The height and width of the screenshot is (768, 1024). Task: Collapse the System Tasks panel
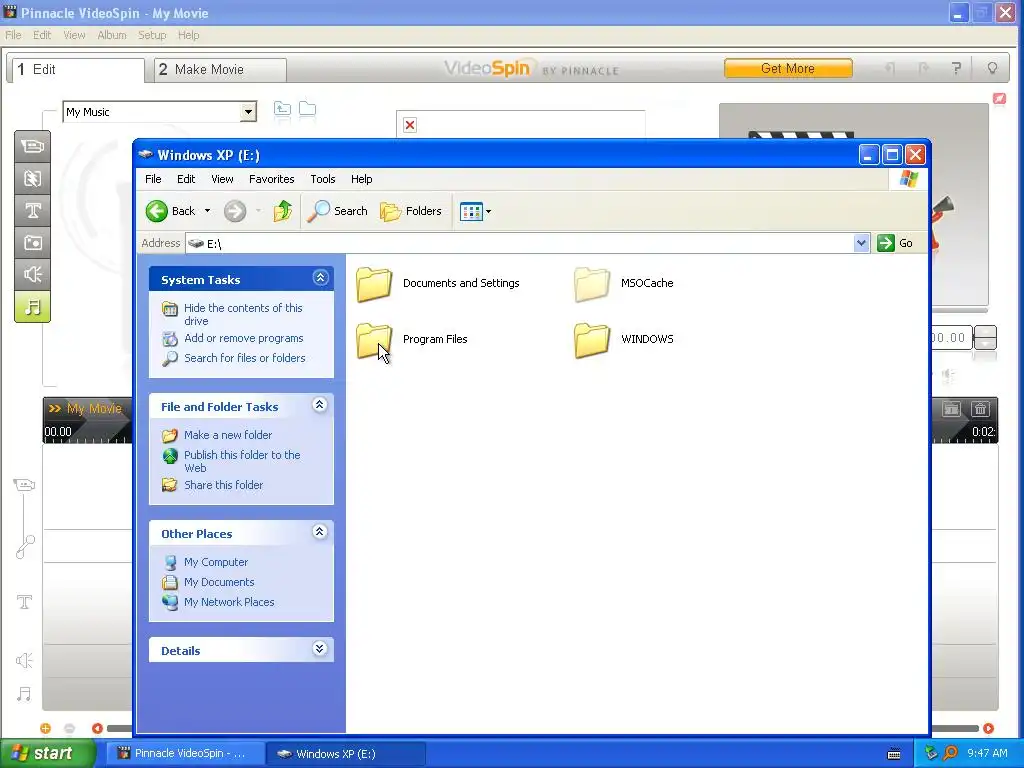click(320, 278)
